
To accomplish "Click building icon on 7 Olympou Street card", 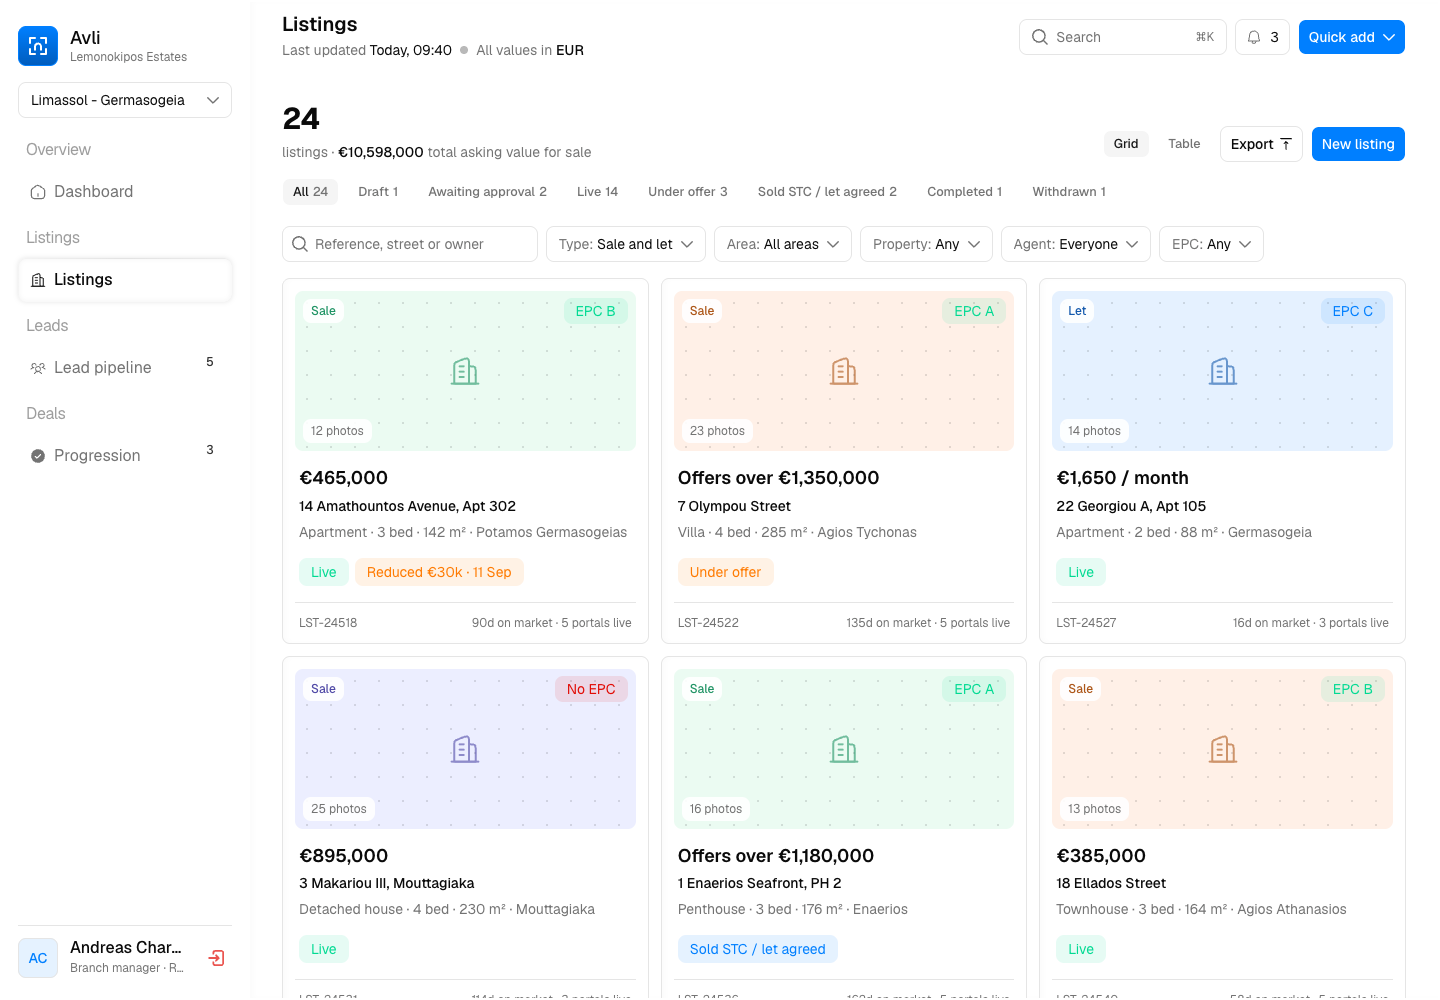I will point(844,371).
